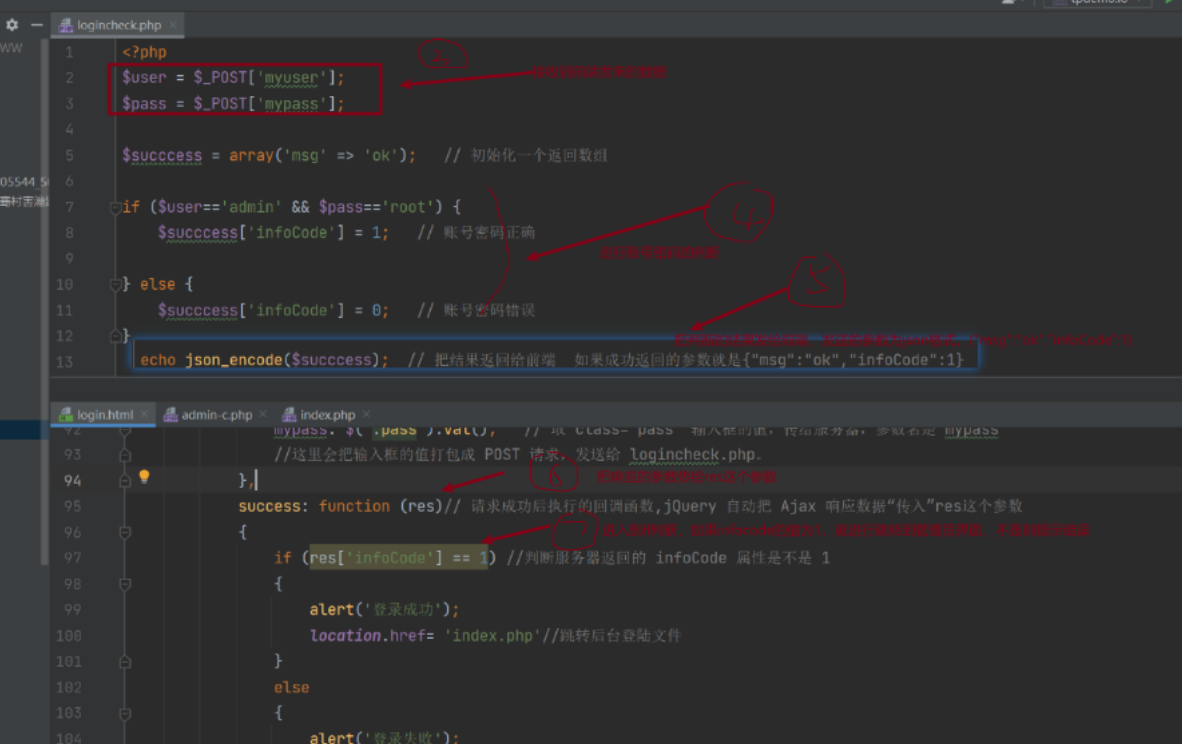
Task: Close the admin-c.php tab
Action: click(x=263, y=415)
